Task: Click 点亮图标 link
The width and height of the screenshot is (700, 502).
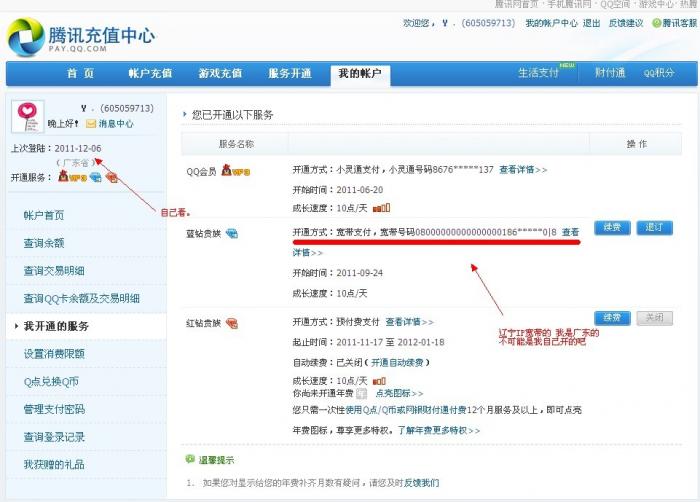Action: click(399, 393)
